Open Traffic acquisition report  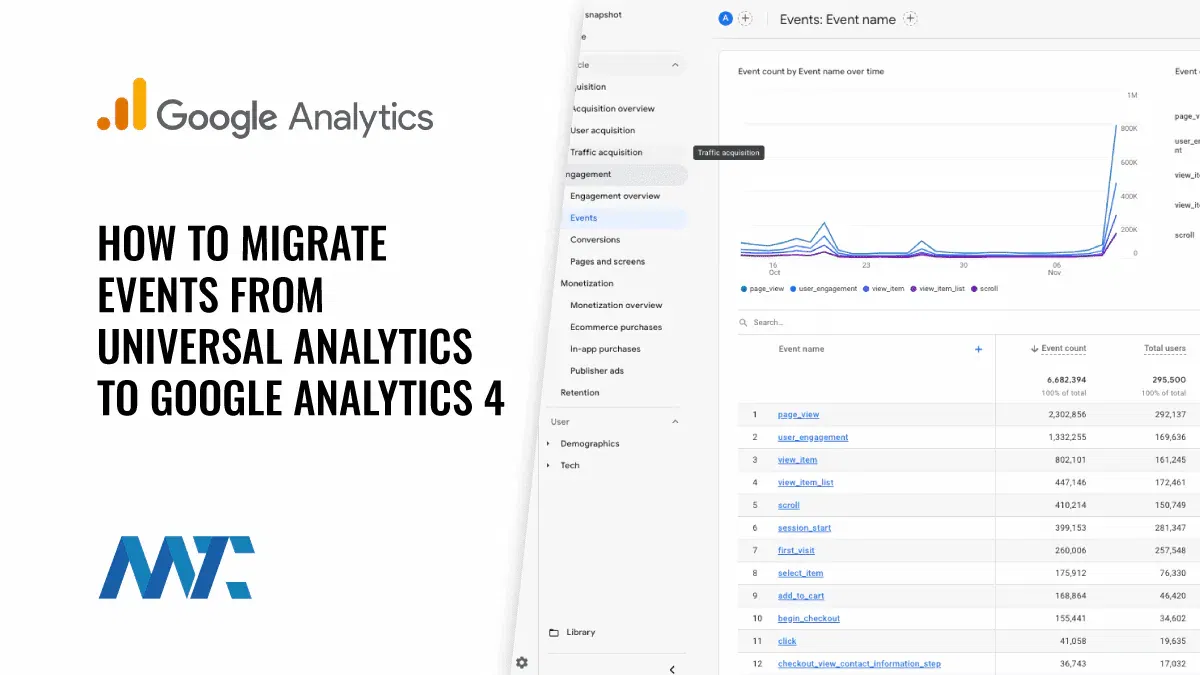(x=606, y=152)
